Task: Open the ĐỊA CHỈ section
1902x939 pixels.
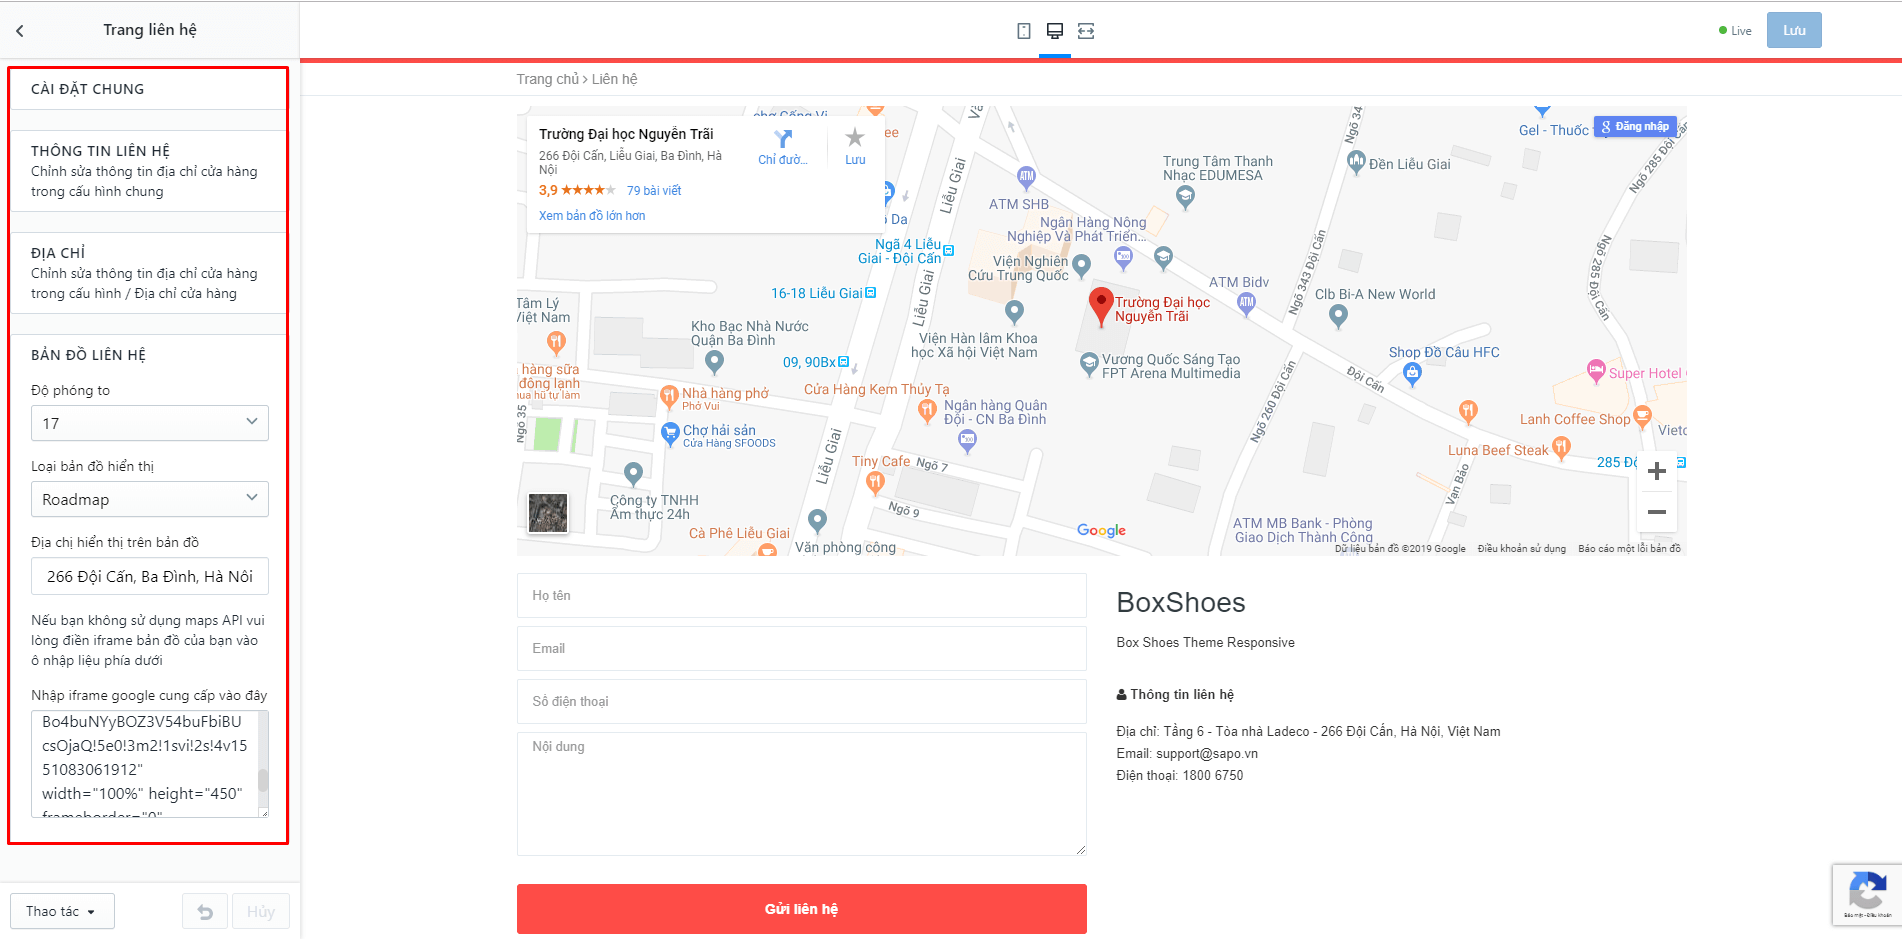Action: (x=148, y=273)
